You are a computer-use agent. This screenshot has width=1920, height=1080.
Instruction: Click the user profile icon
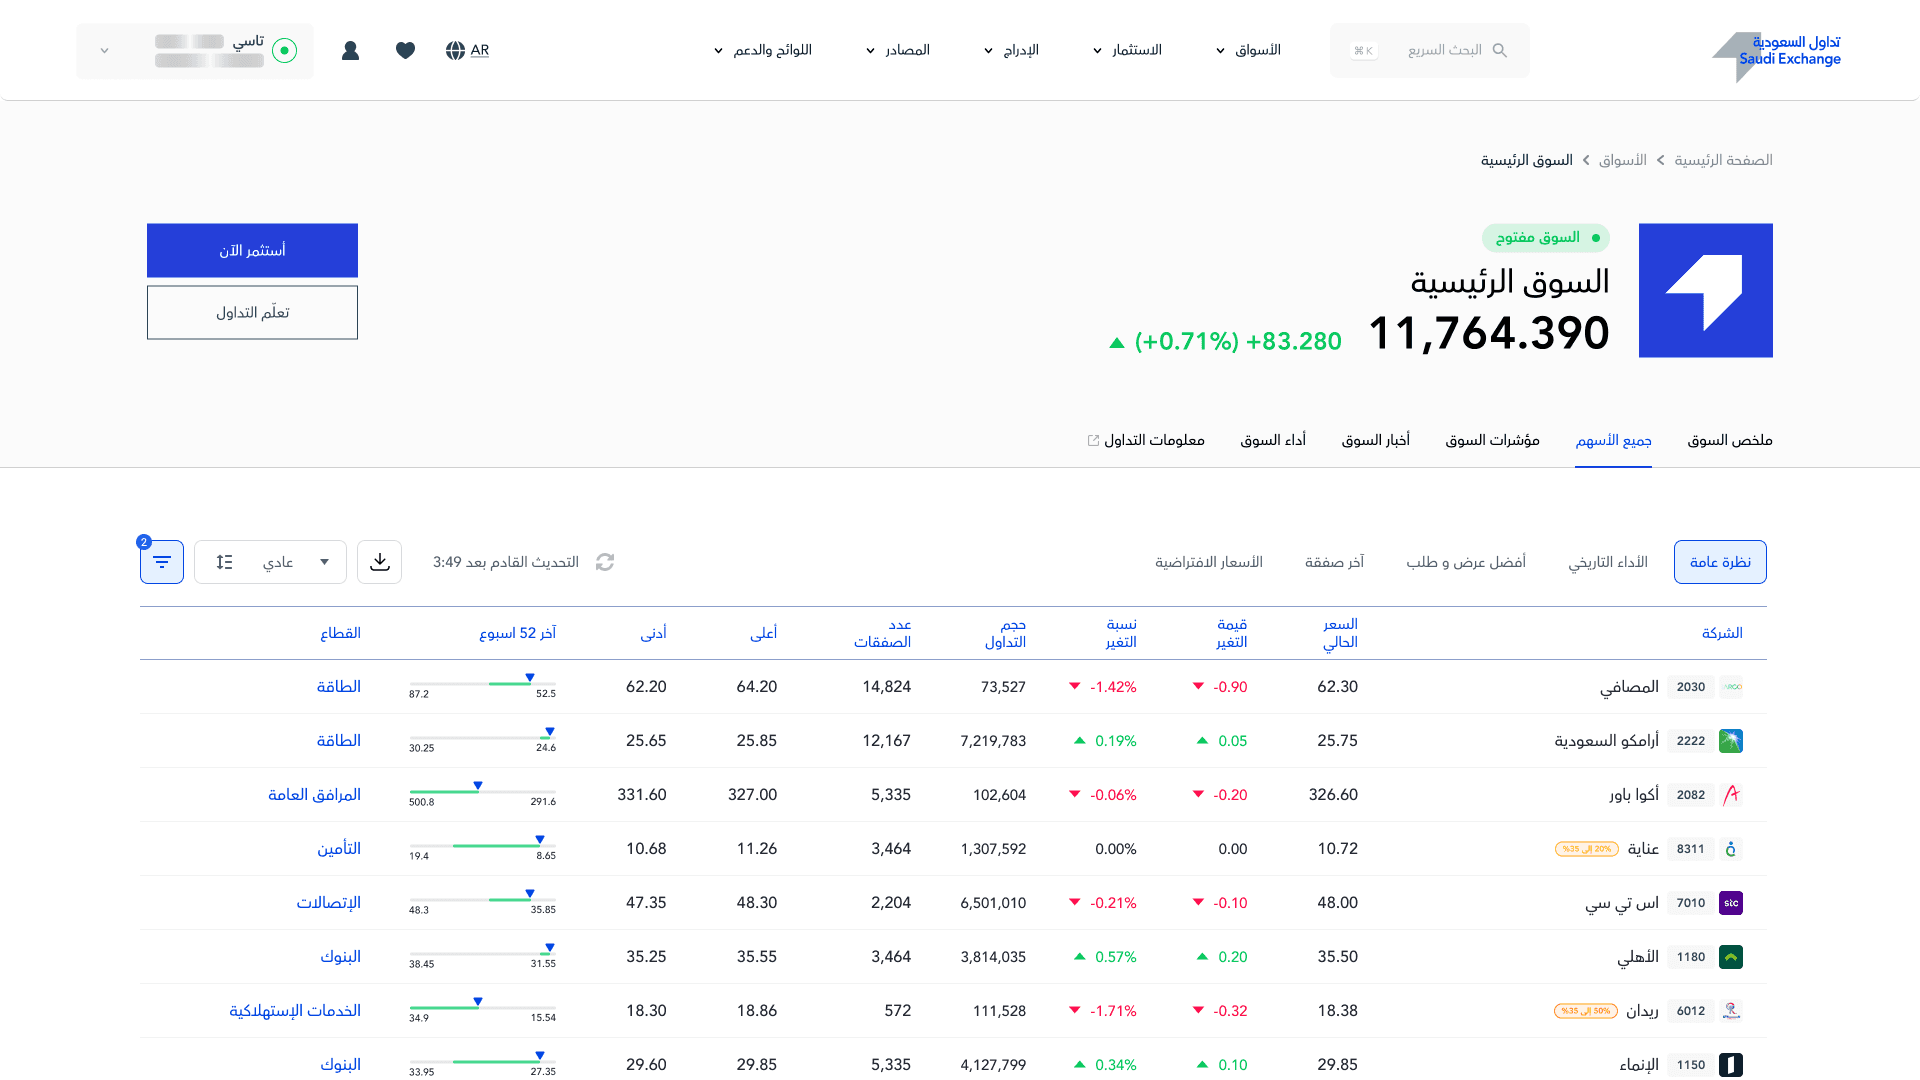pyautogui.click(x=350, y=50)
